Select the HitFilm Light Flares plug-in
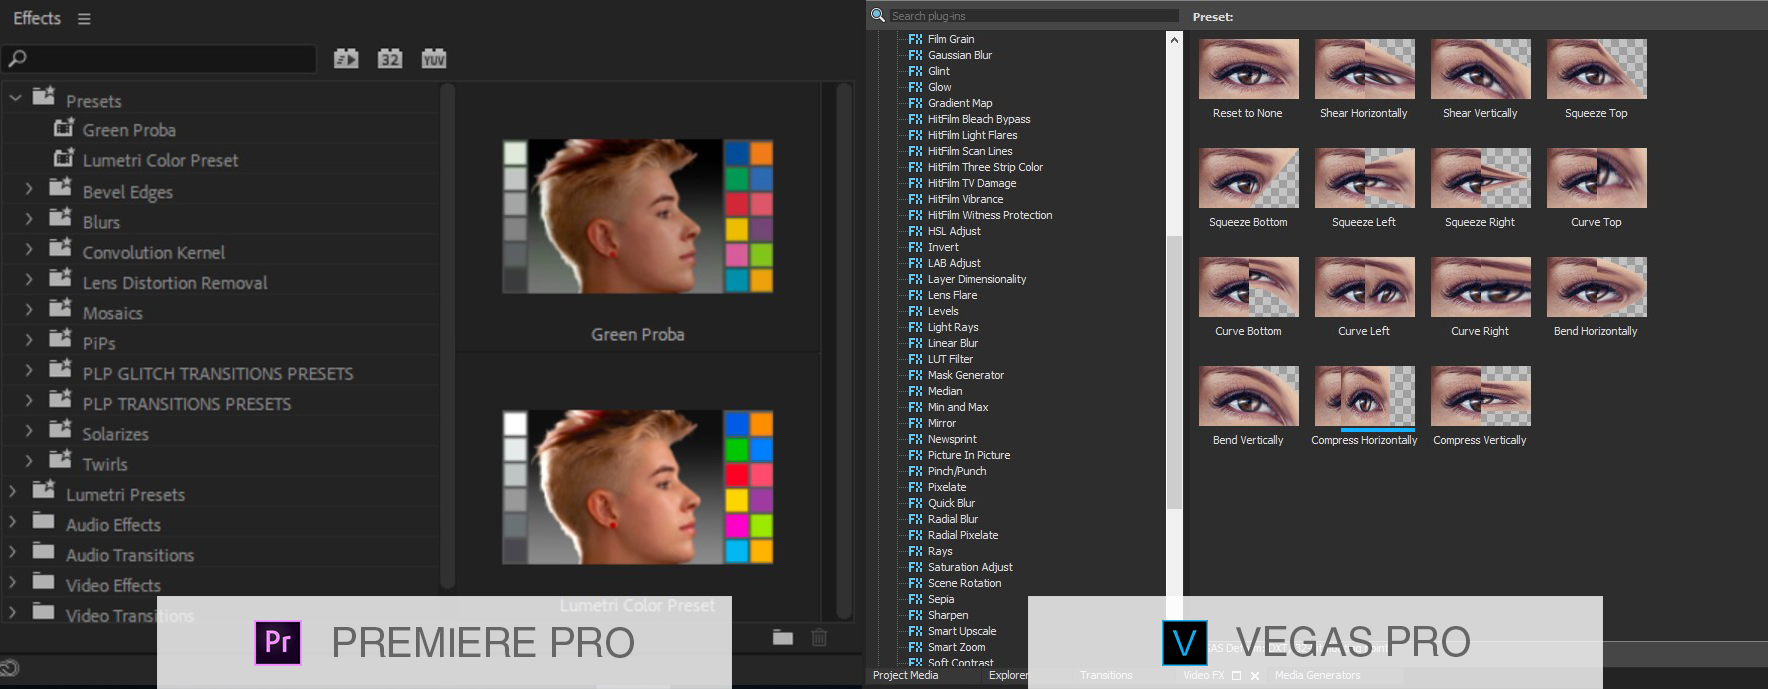Image resolution: width=1768 pixels, height=689 pixels. (973, 135)
